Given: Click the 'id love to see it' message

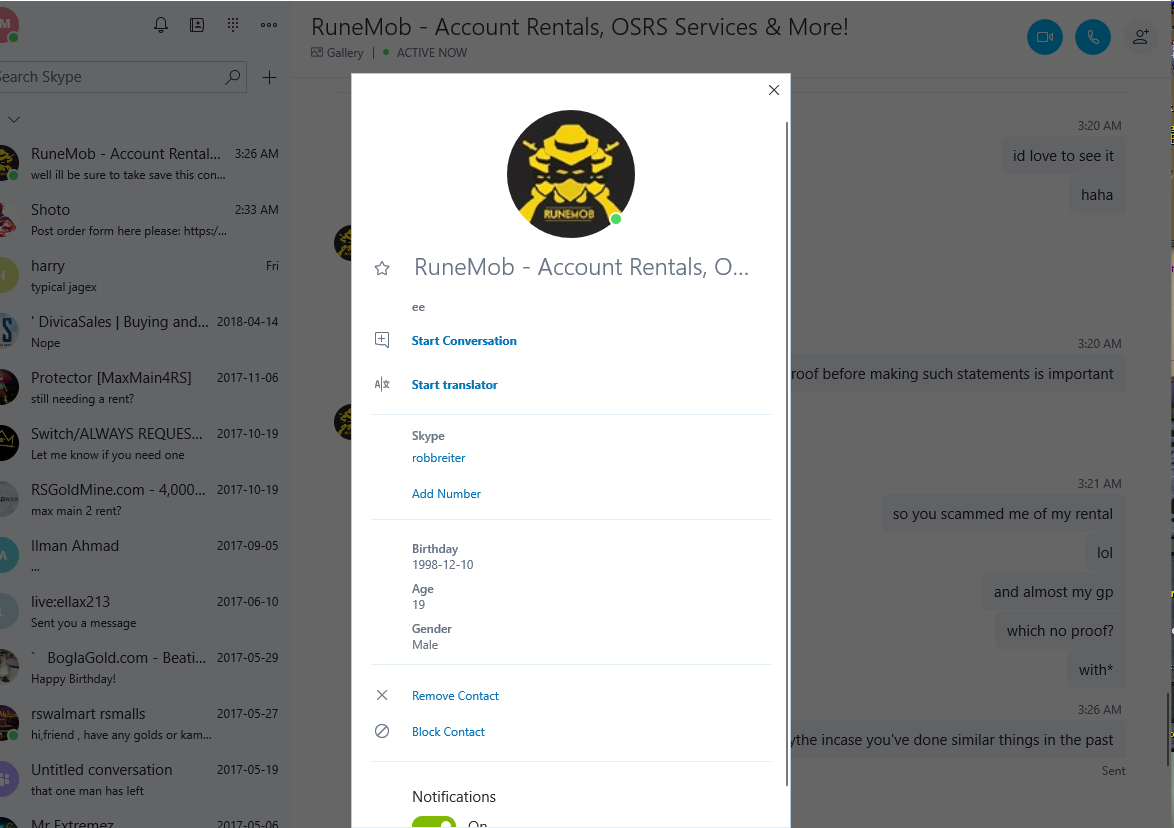Looking at the screenshot, I should coord(1063,156).
